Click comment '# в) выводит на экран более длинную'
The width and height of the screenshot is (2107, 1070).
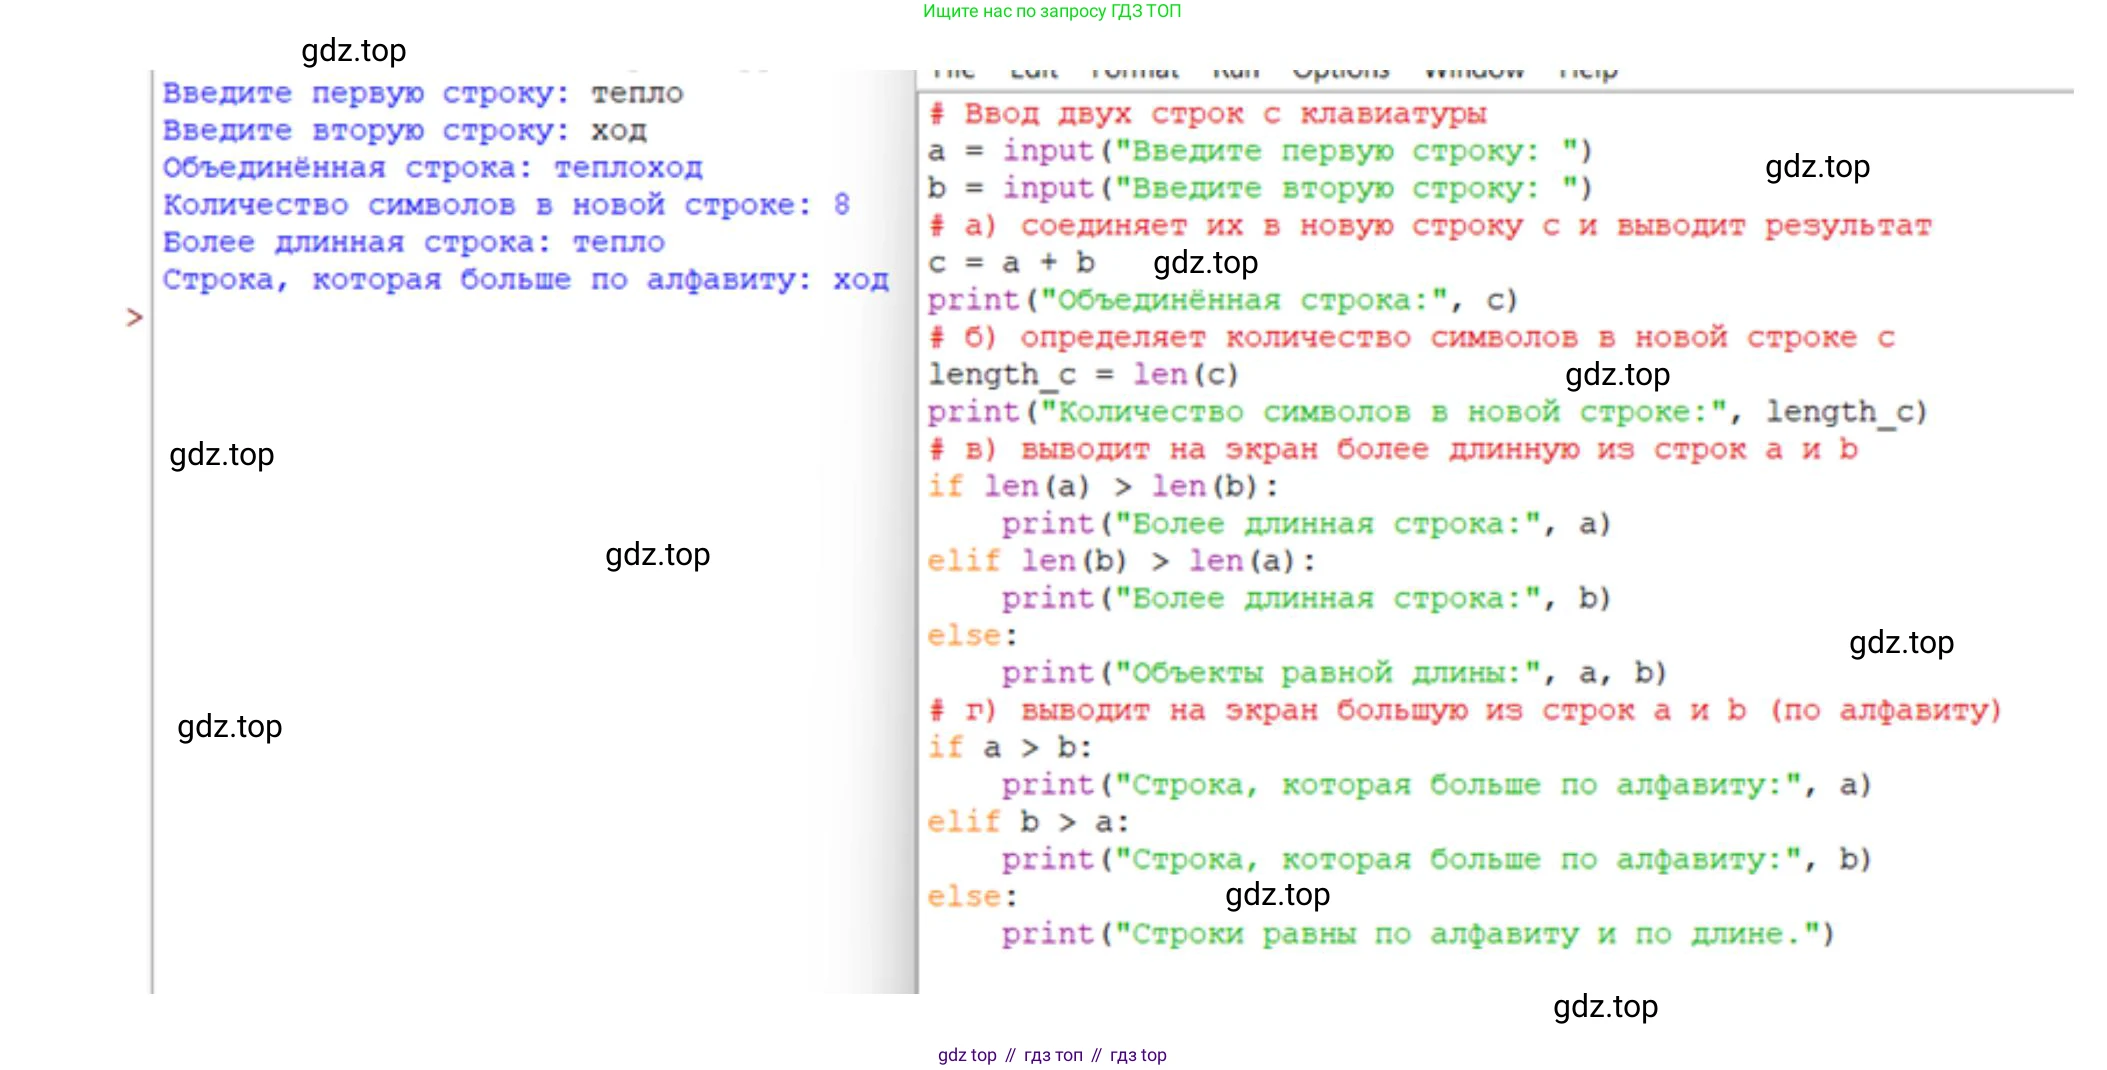[1393, 449]
